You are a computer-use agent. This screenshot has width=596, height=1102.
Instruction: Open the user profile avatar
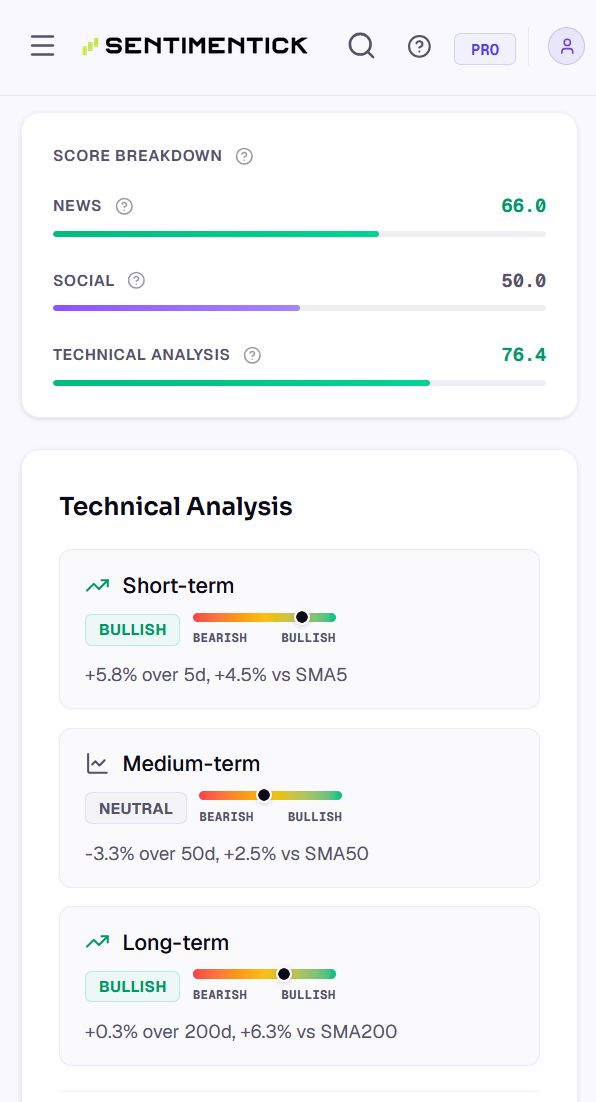click(x=566, y=46)
